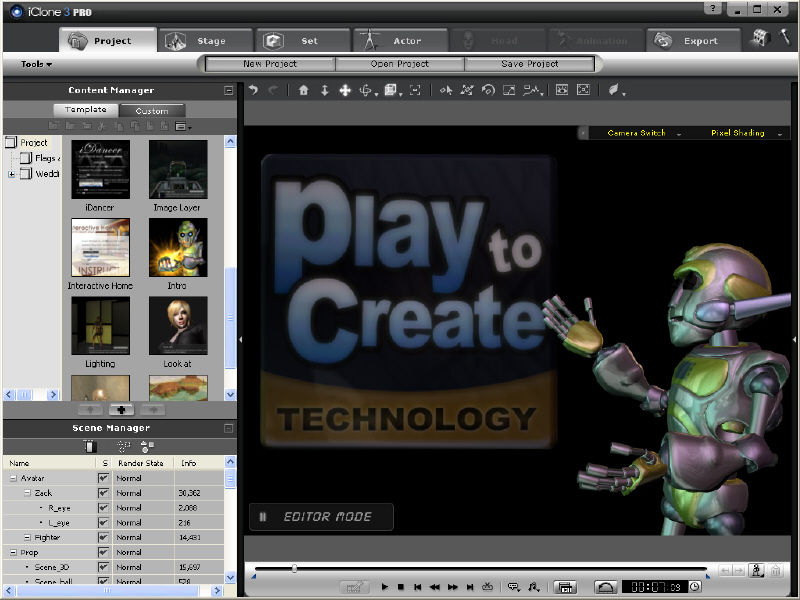This screenshot has width=800, height=600.
Task: Select the Look at template thumbnail
Action: (x=178, y=326)
